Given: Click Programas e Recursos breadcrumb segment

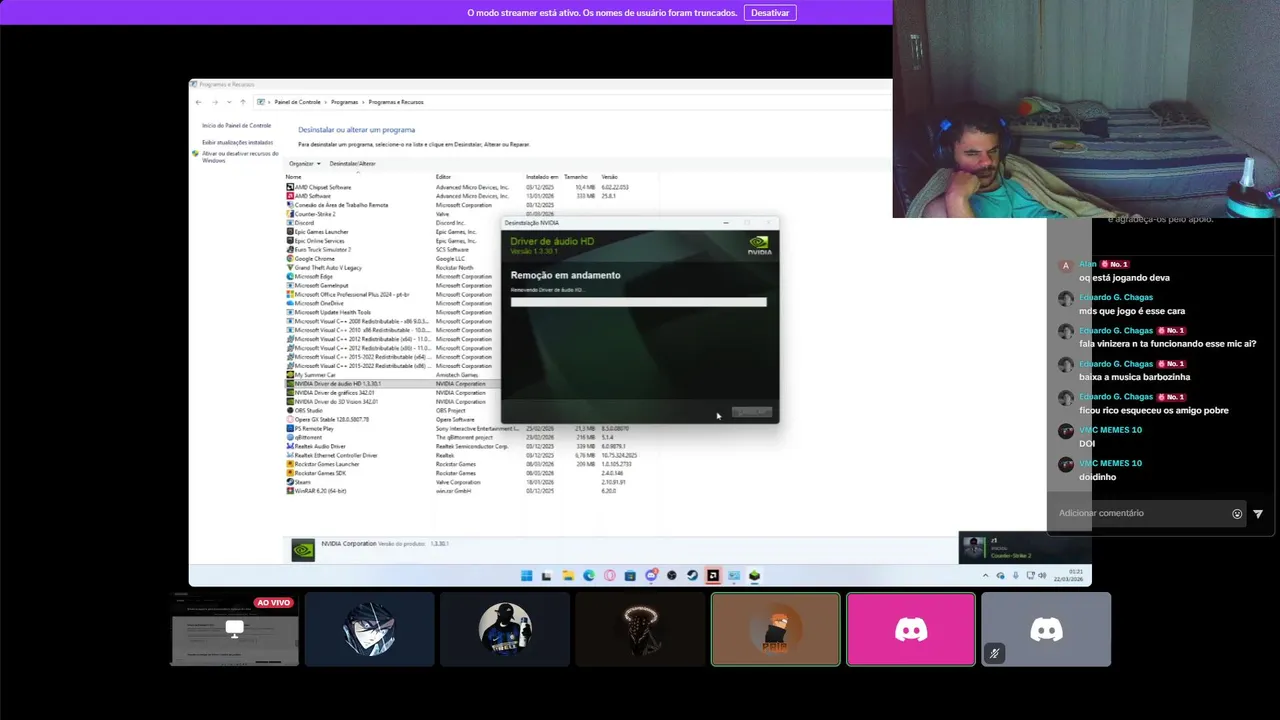Looking at the screenshot, I should click(396, 102).
